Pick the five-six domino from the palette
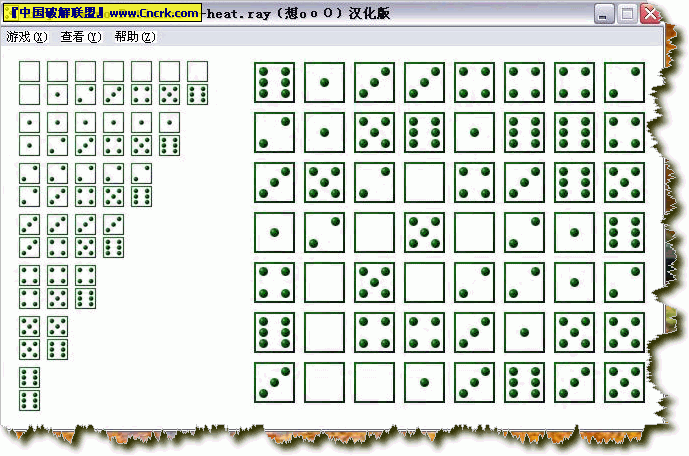The image size is (689, 456). (58, 338)
